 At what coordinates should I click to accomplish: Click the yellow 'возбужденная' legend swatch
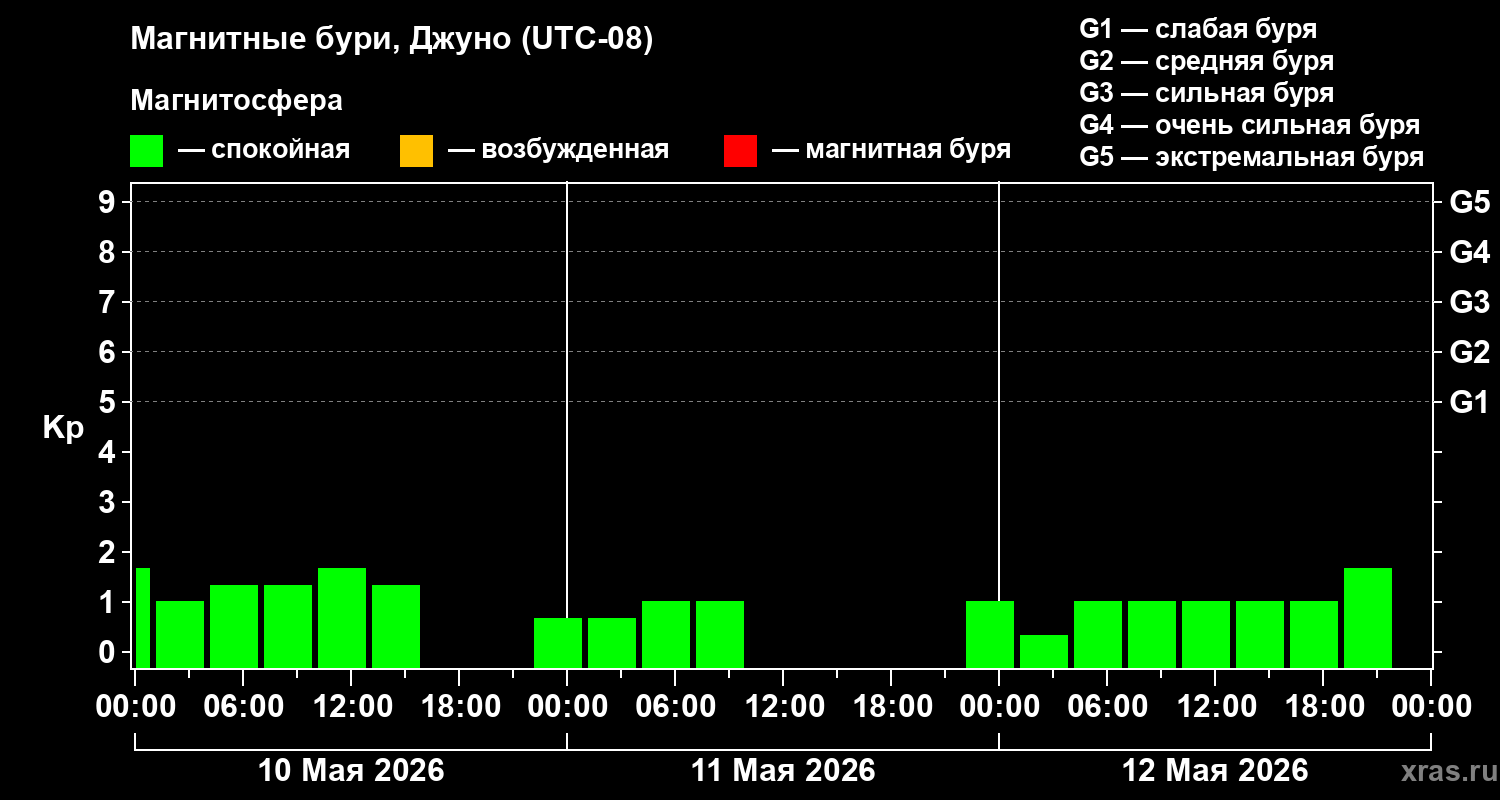click(x=416, y=151)
